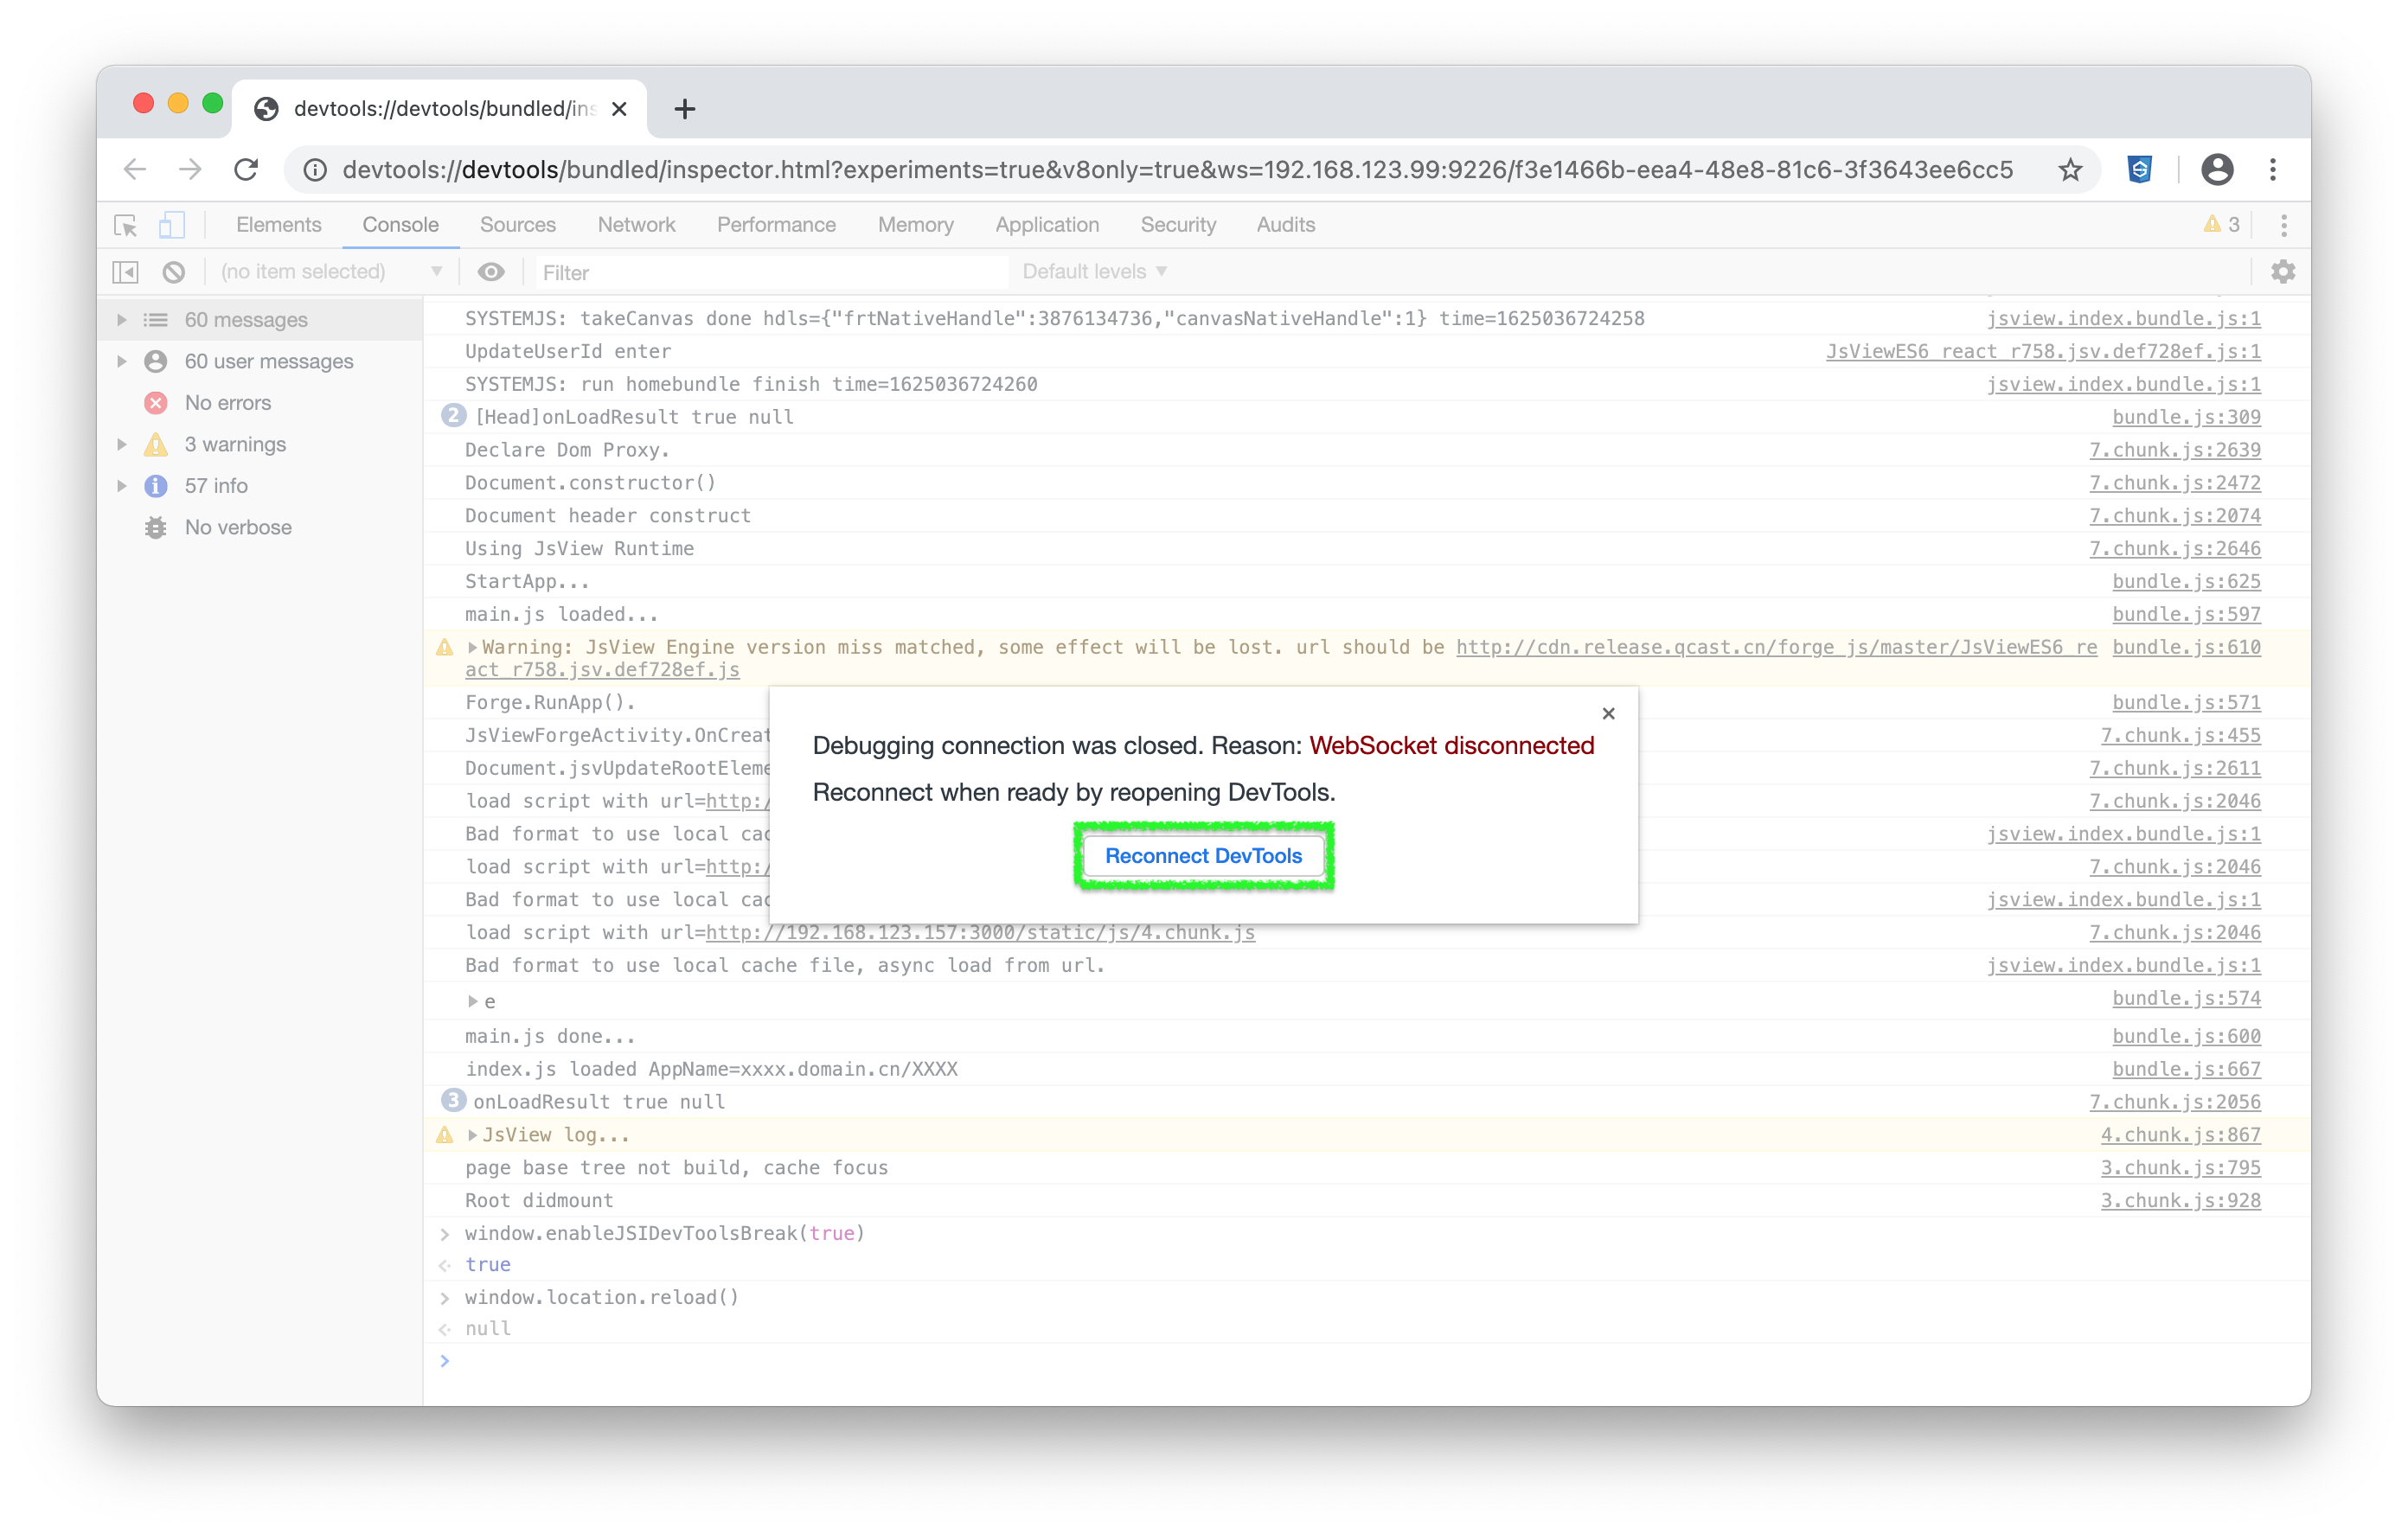This screenshot has height=1534, width=2408.
Task: Open the new tab plus button
Action: pos(685,109)
